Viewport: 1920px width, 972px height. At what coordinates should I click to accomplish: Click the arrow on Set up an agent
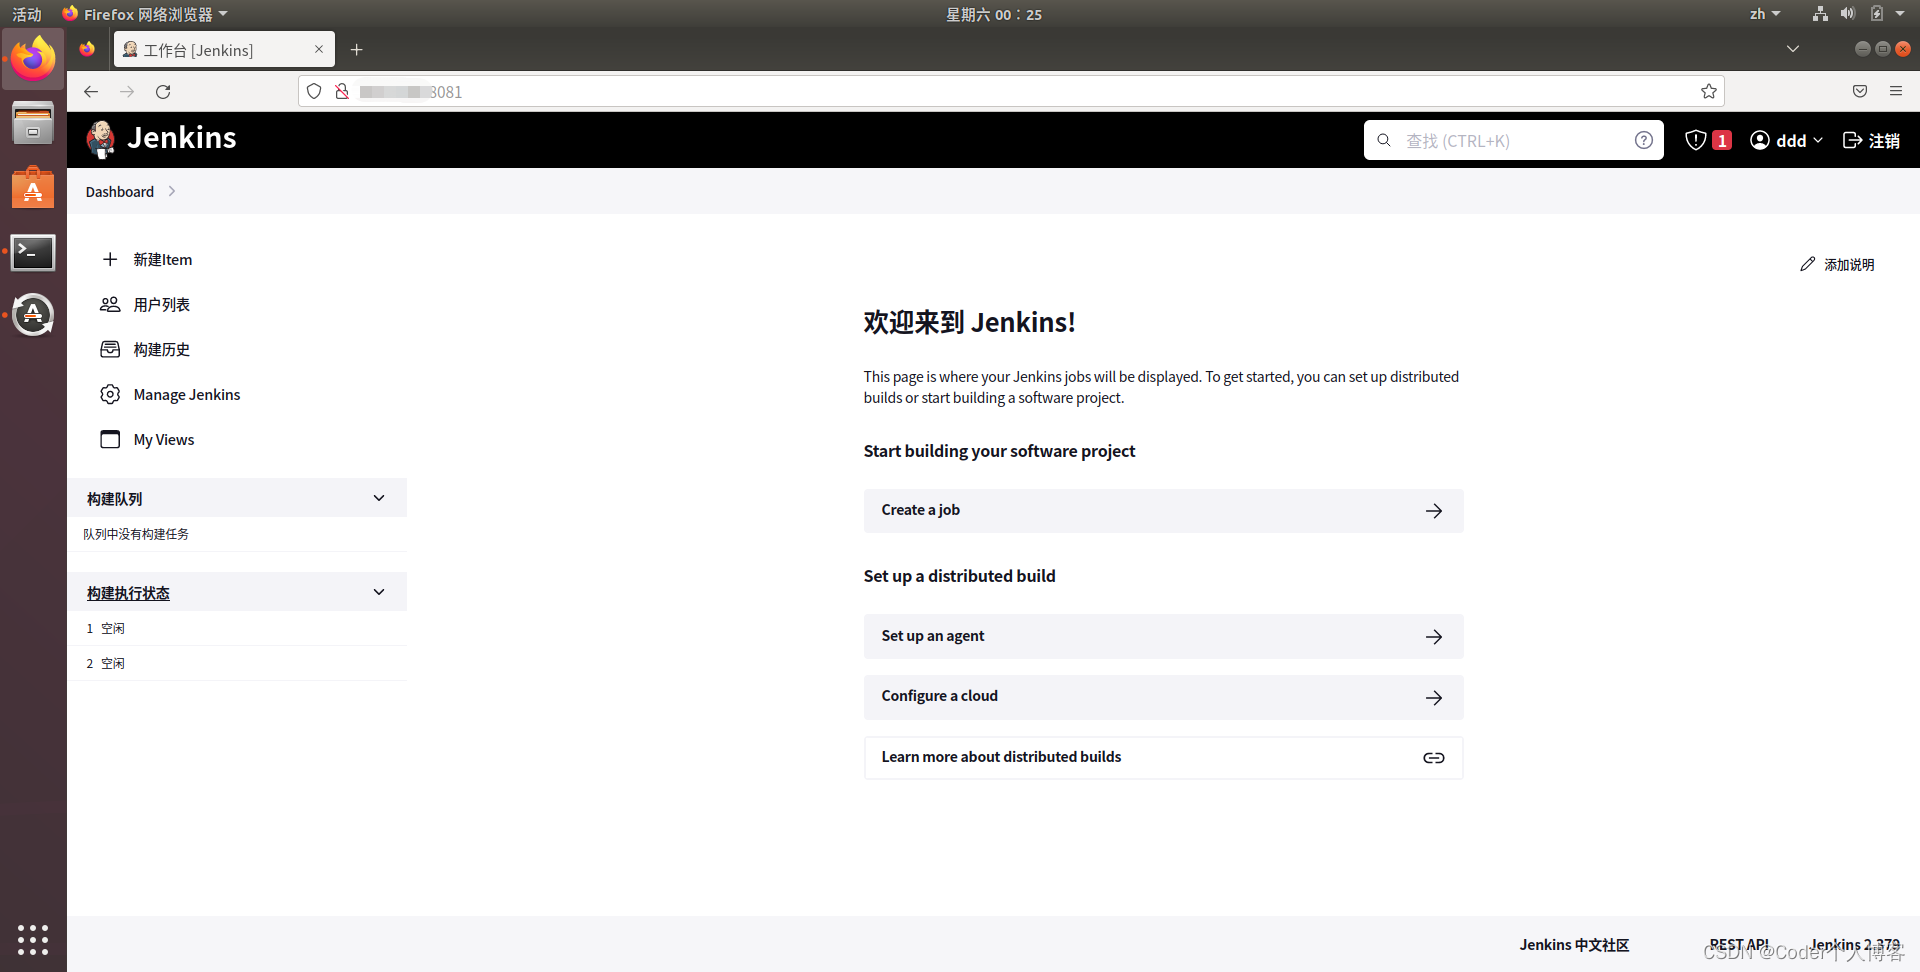[x=1434, y=637]
